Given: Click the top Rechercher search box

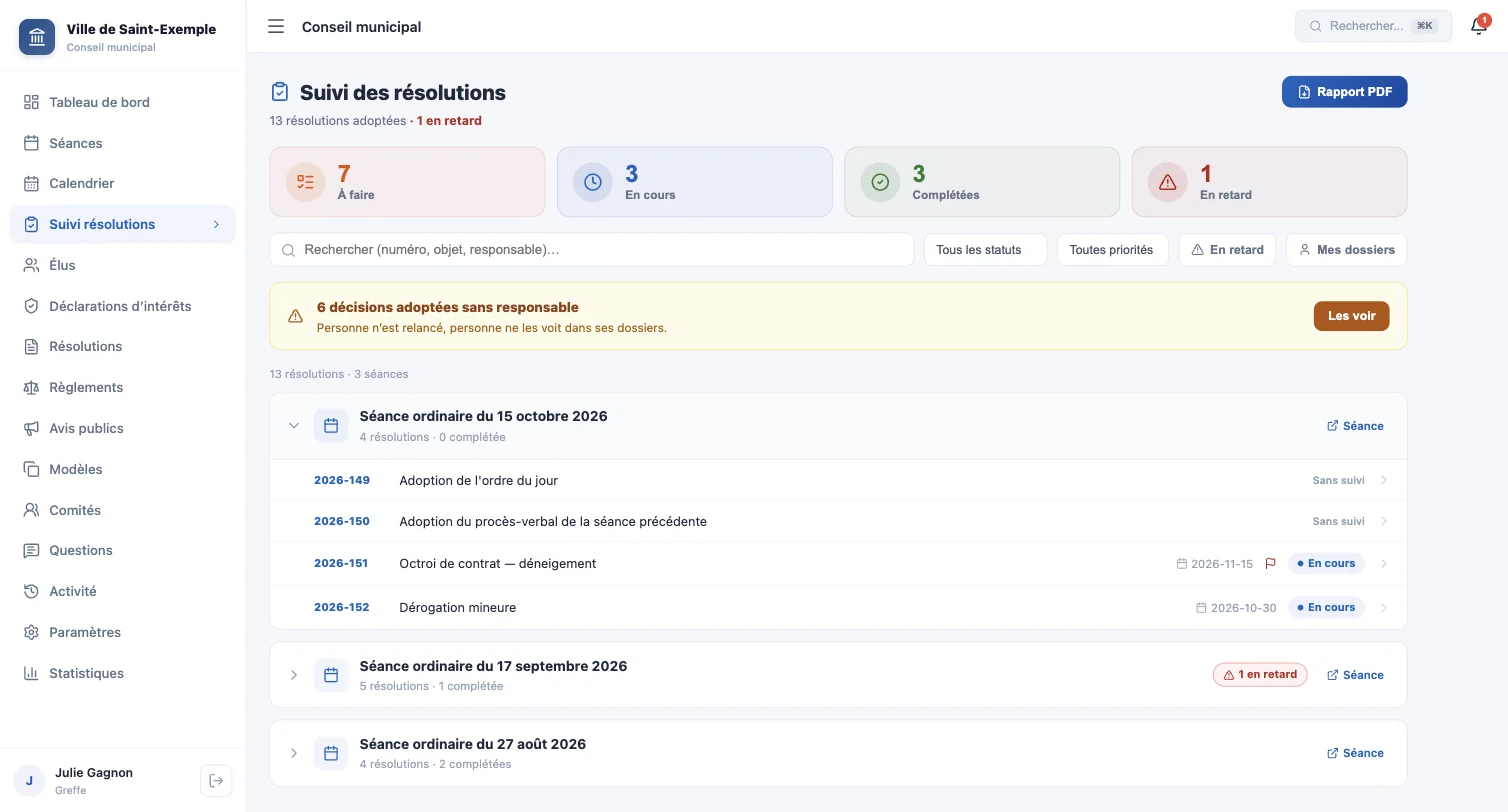Looking at the screenshot, I should (1373, 26).
